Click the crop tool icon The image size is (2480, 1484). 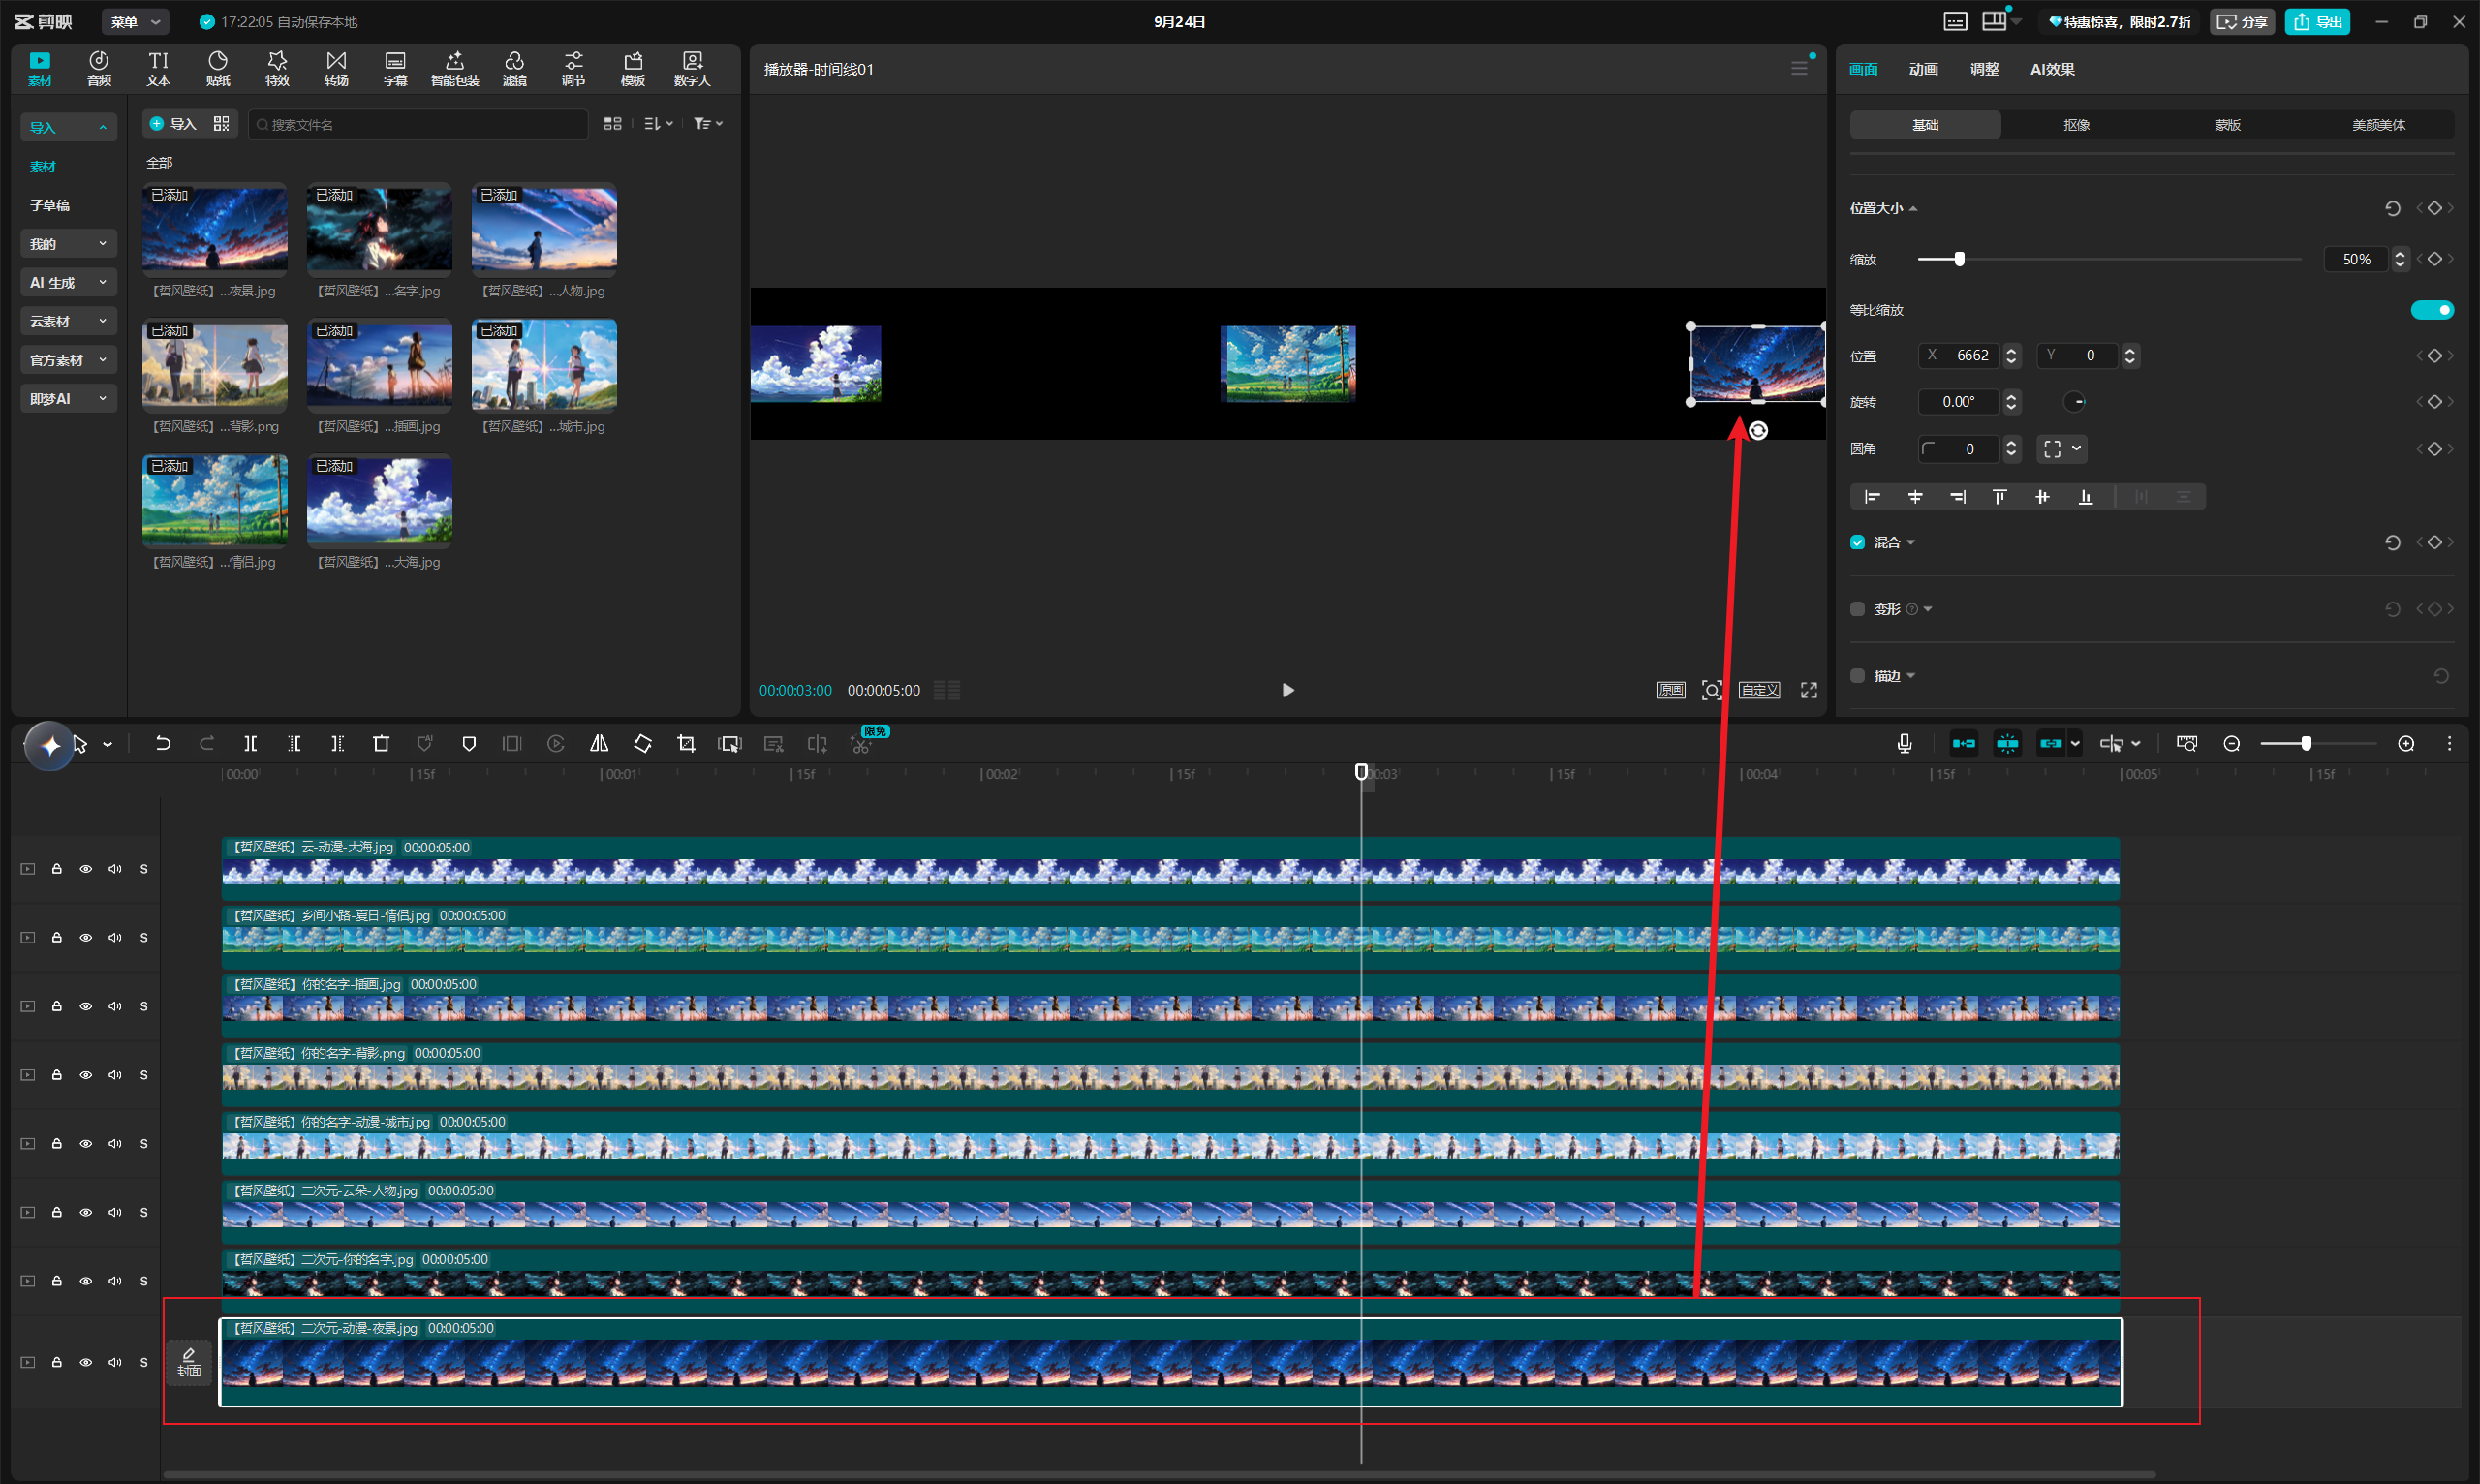point(686,743)
